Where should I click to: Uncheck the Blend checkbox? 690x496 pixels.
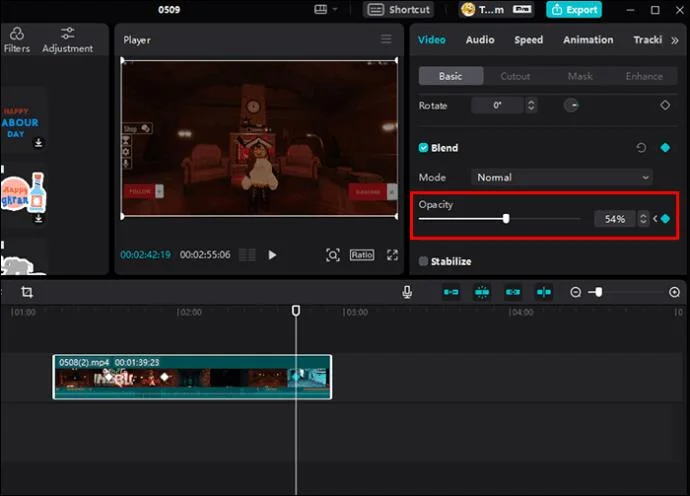pos(424,148)
